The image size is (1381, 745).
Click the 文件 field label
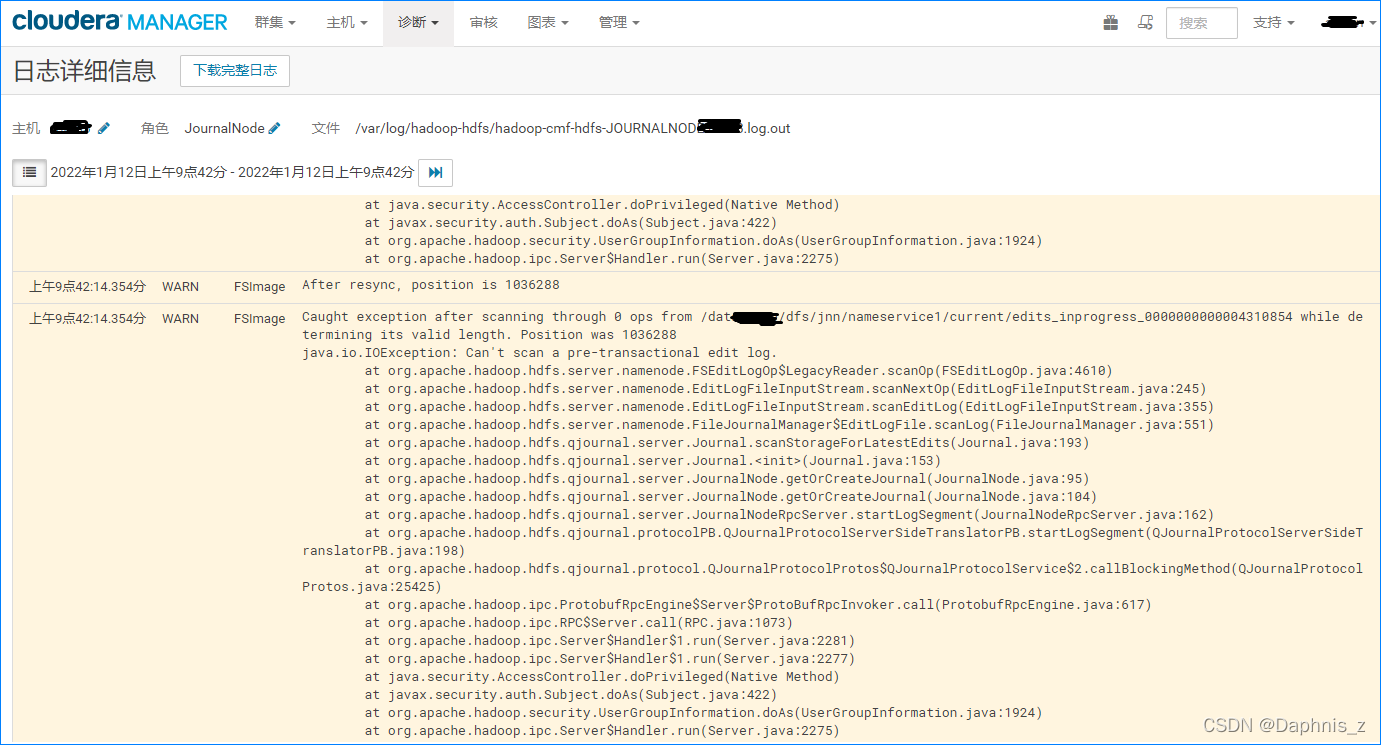coord(326,128)
